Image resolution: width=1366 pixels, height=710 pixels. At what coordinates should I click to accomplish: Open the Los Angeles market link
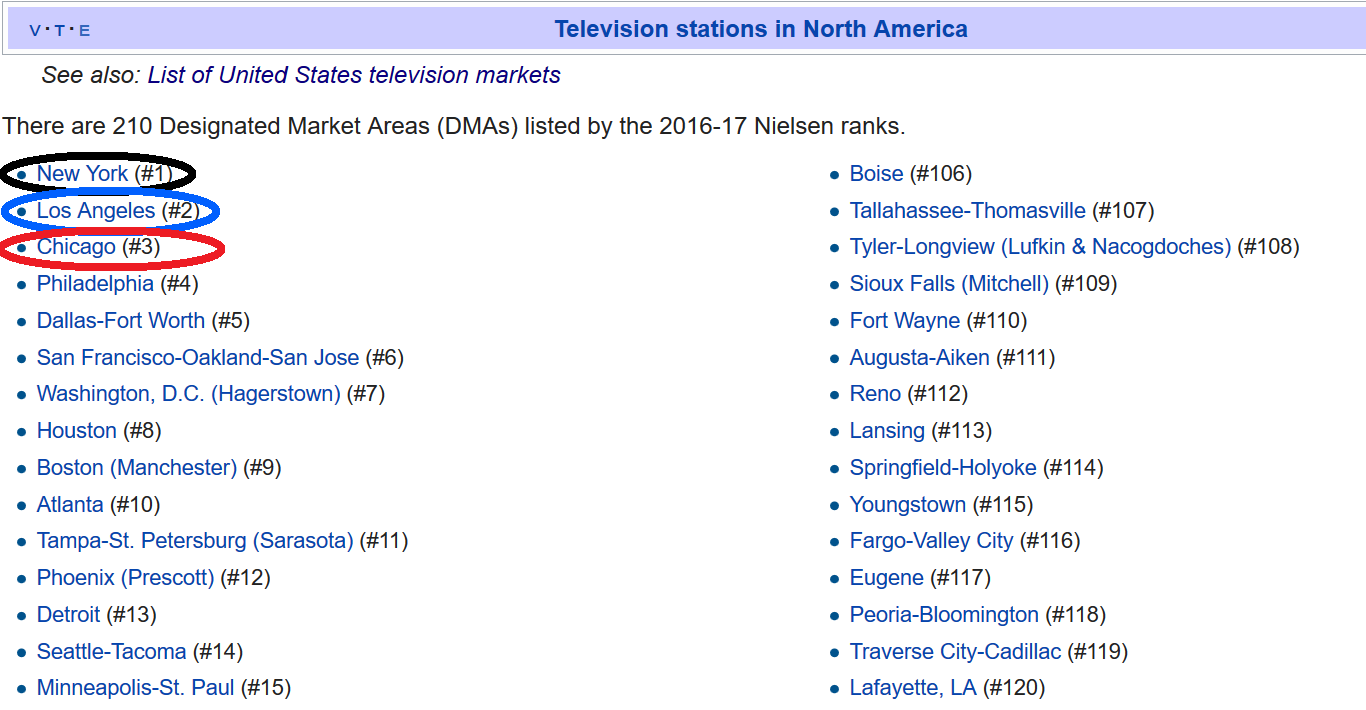point(96,211)
